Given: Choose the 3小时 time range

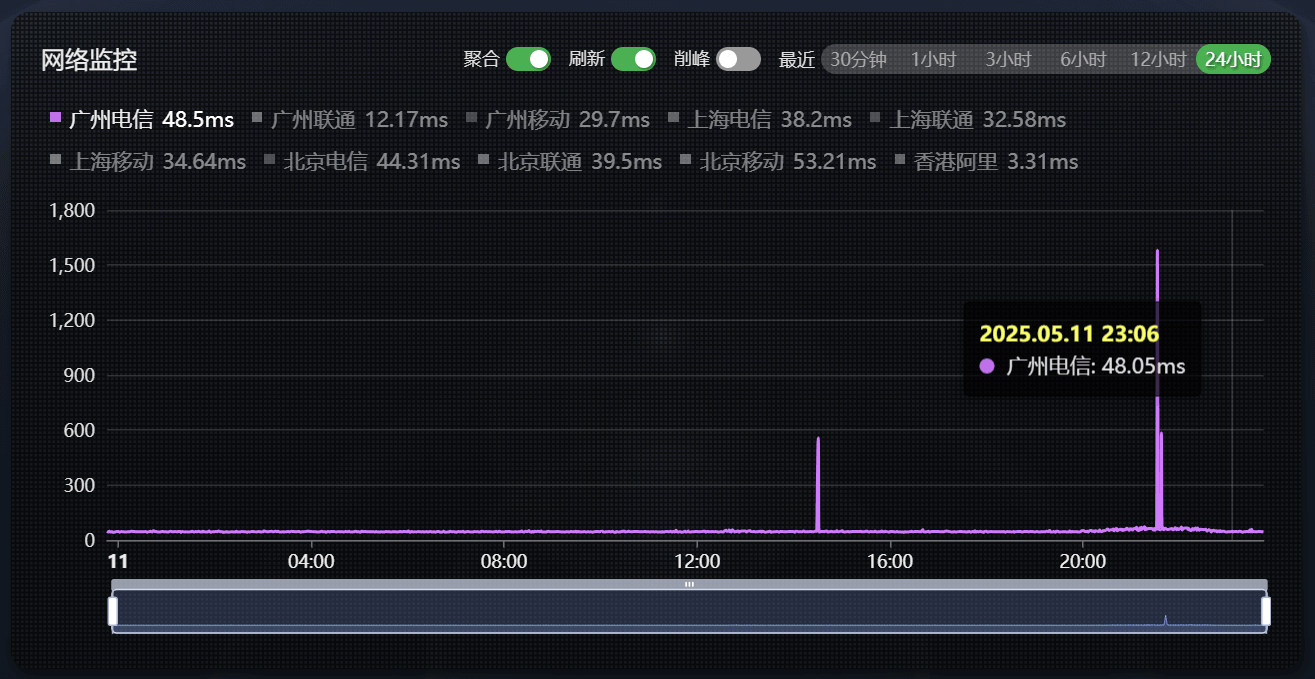Looking at the screenshot, I should point(1007,59).
